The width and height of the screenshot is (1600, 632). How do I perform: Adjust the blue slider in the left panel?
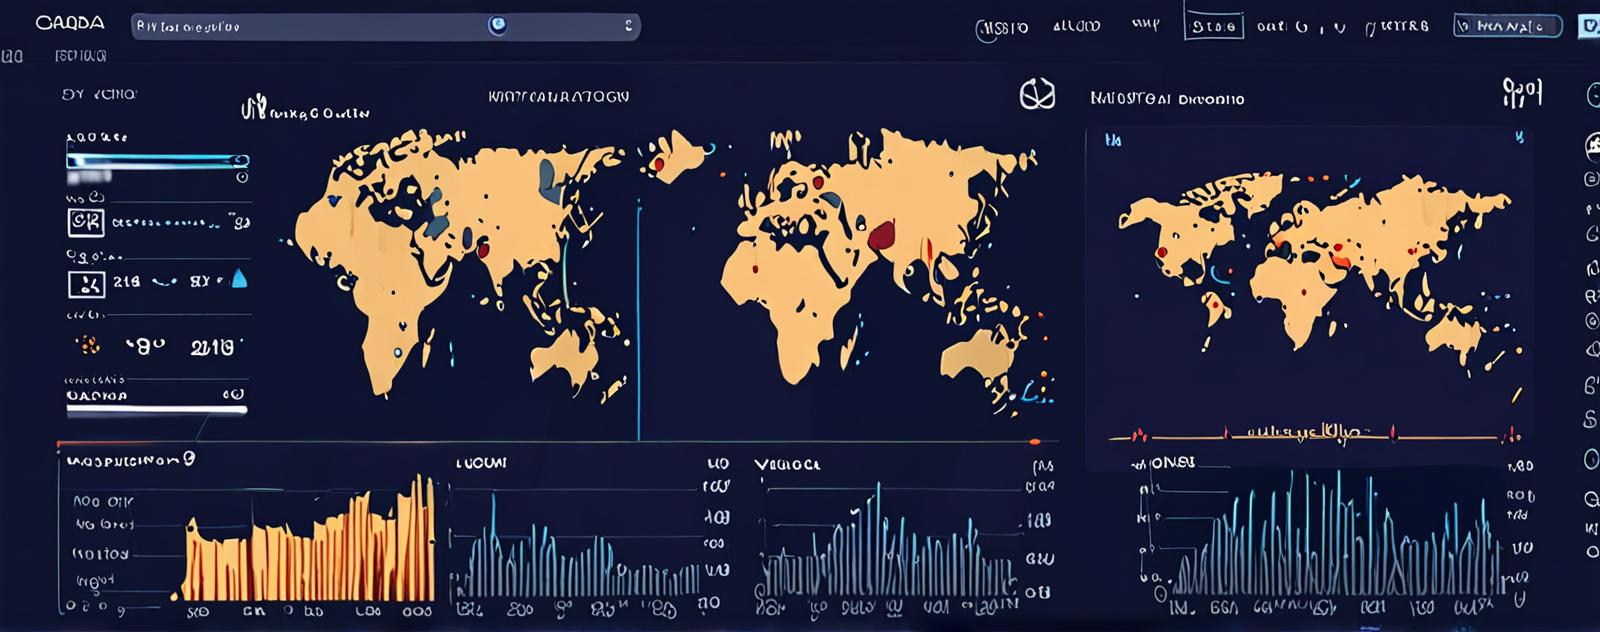click(x=157, y=160)
